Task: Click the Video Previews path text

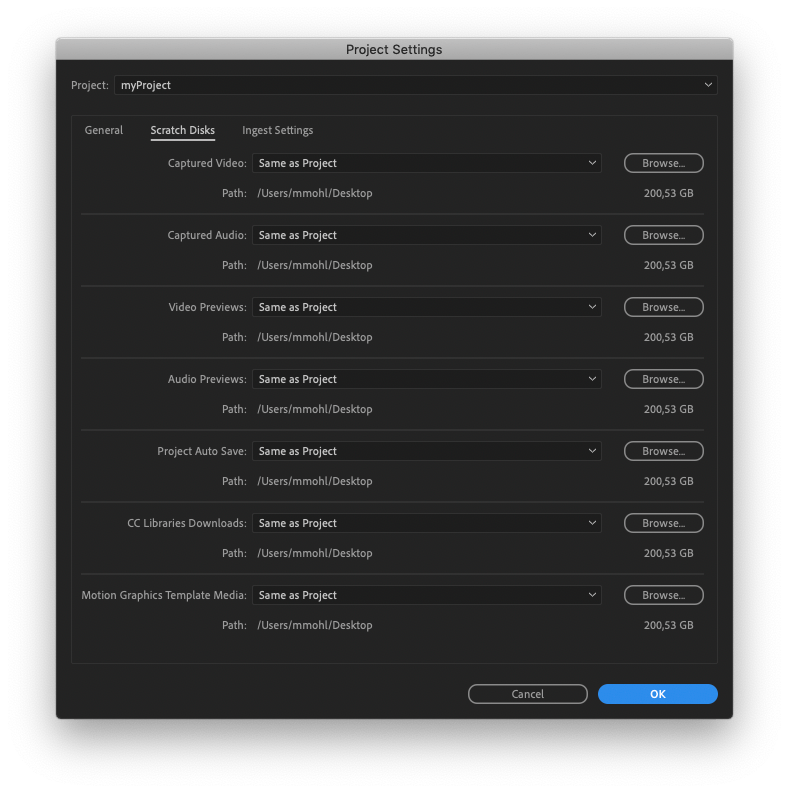Action: tap(315, 337)
